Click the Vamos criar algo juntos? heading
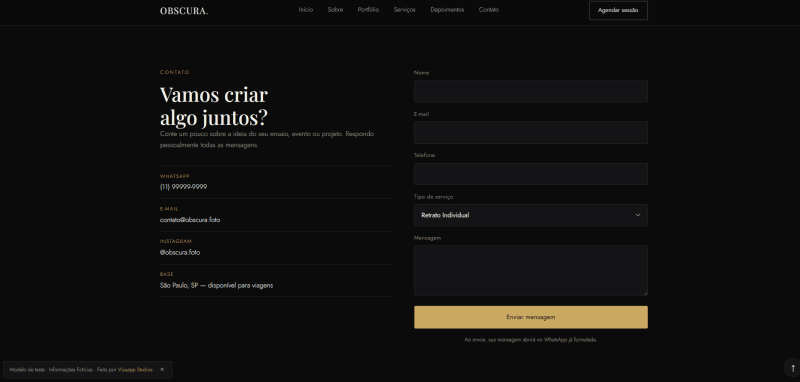 click(214, 106)
